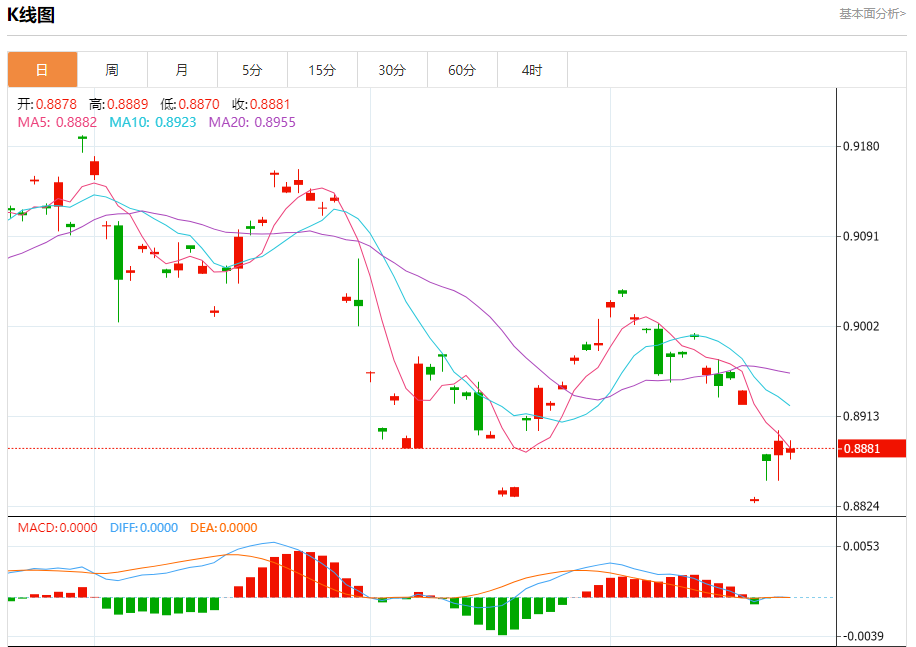
Task: Click the MACD value label
Action: [57, 528]
